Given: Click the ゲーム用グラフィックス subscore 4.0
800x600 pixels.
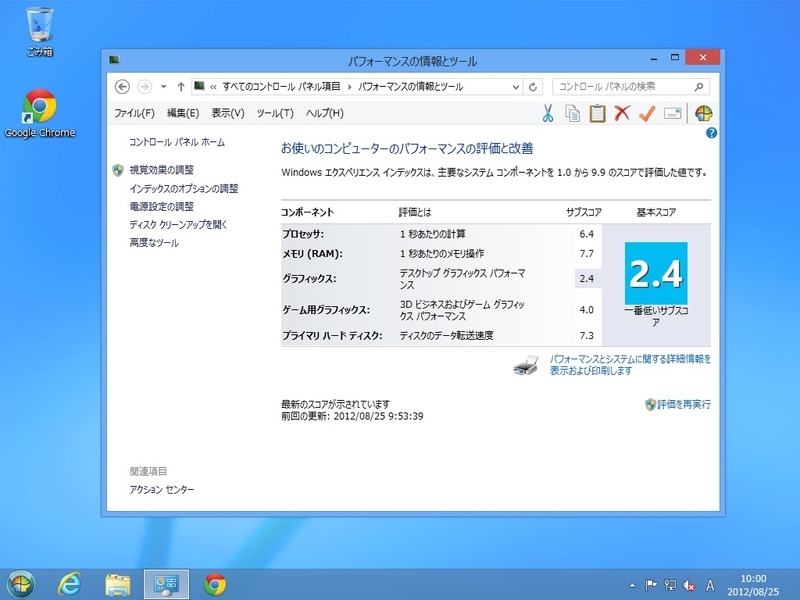Looking at the screenshot, I should (x=587, y=310).
